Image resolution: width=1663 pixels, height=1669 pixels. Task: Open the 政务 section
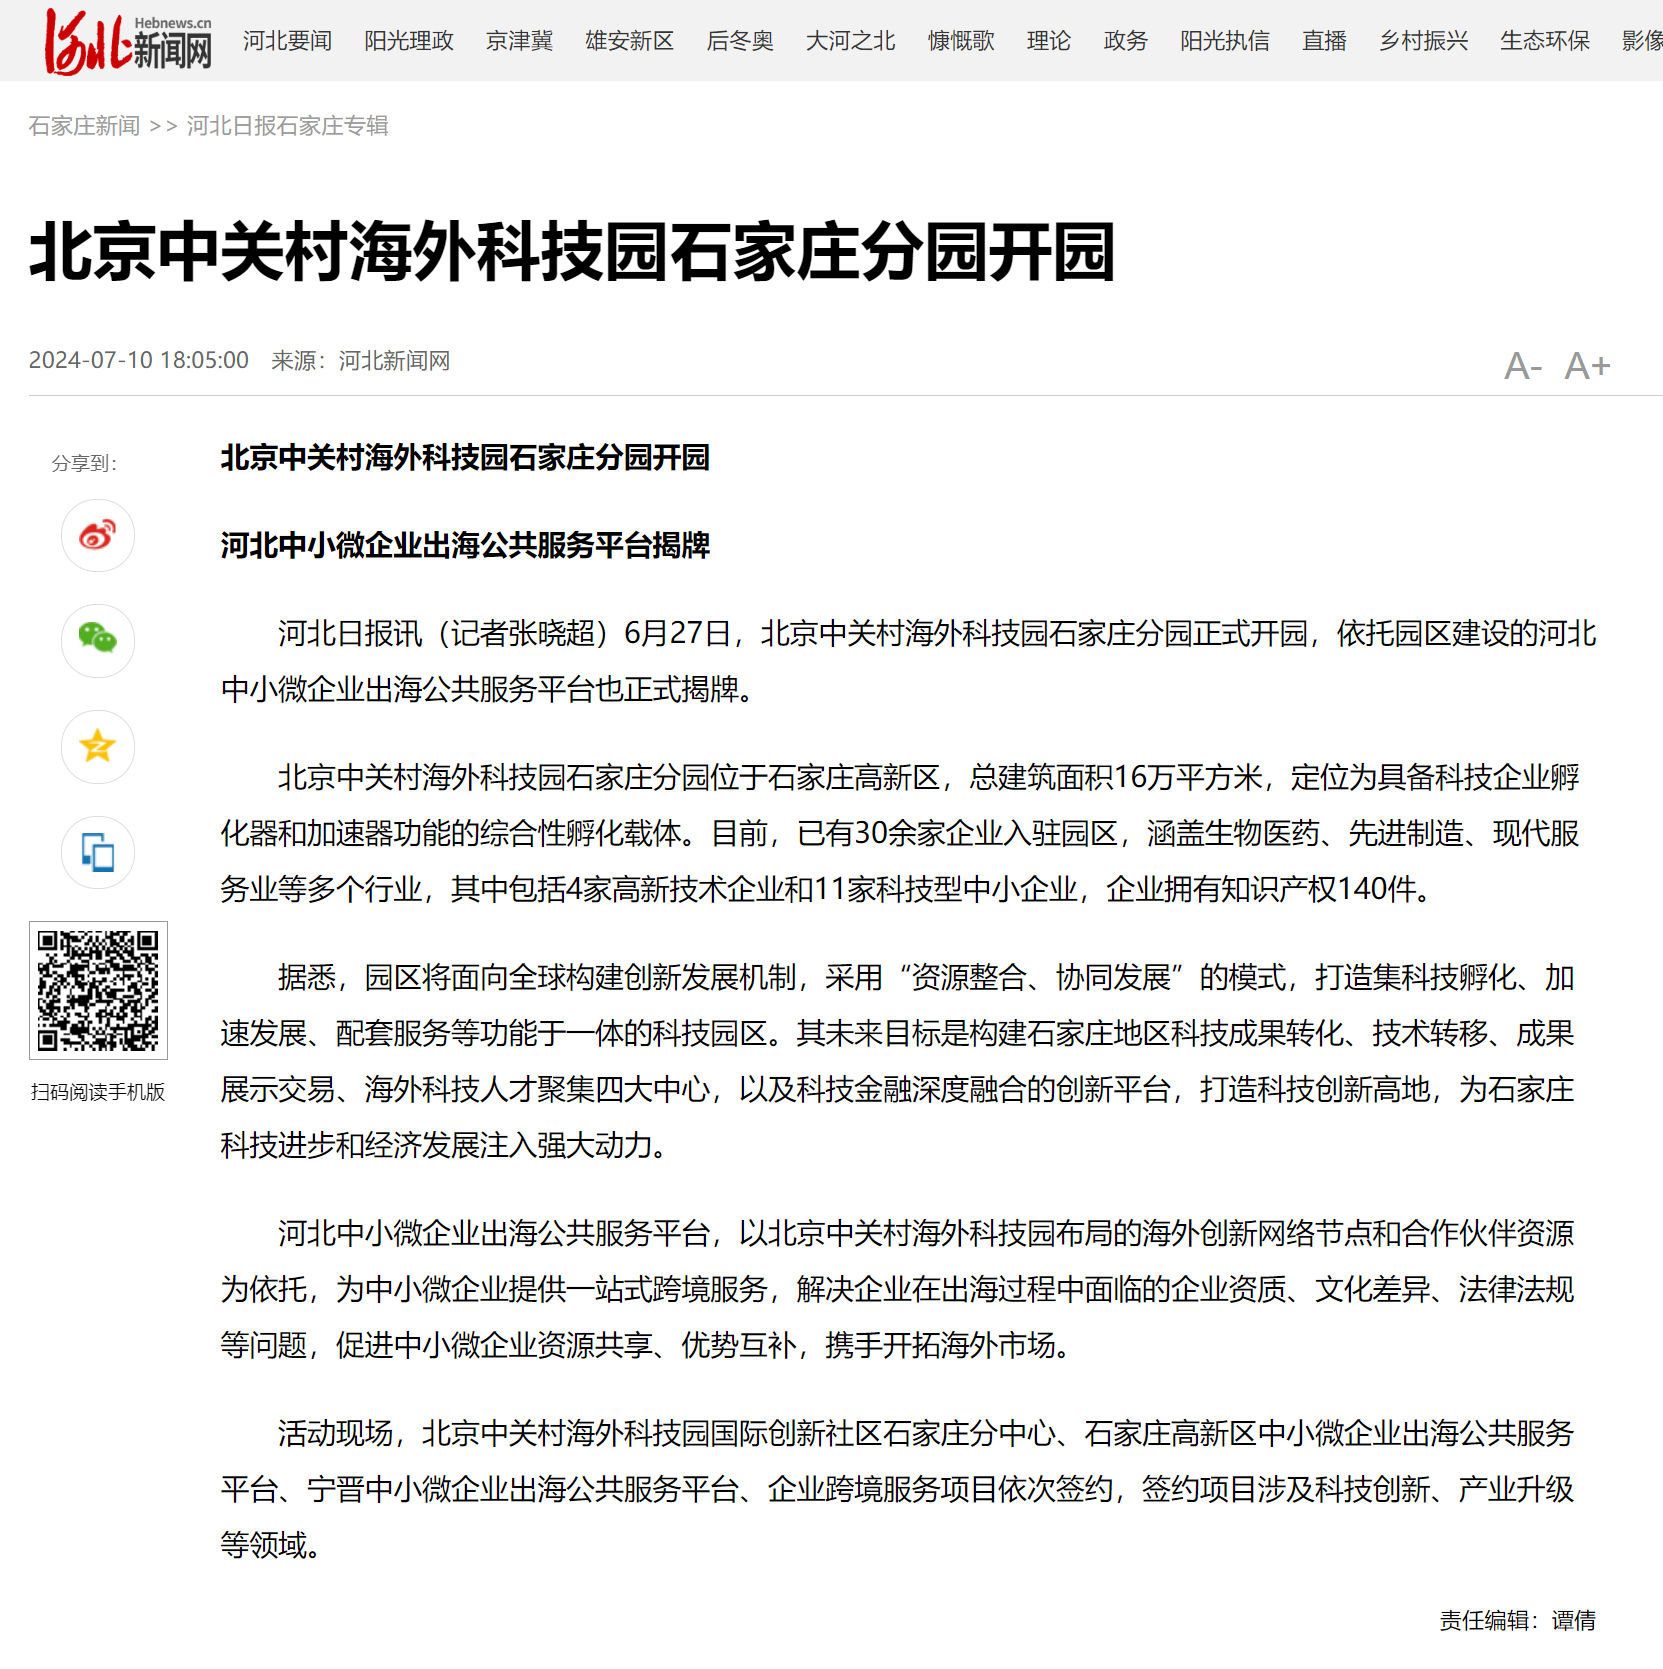coord(1126,41)
